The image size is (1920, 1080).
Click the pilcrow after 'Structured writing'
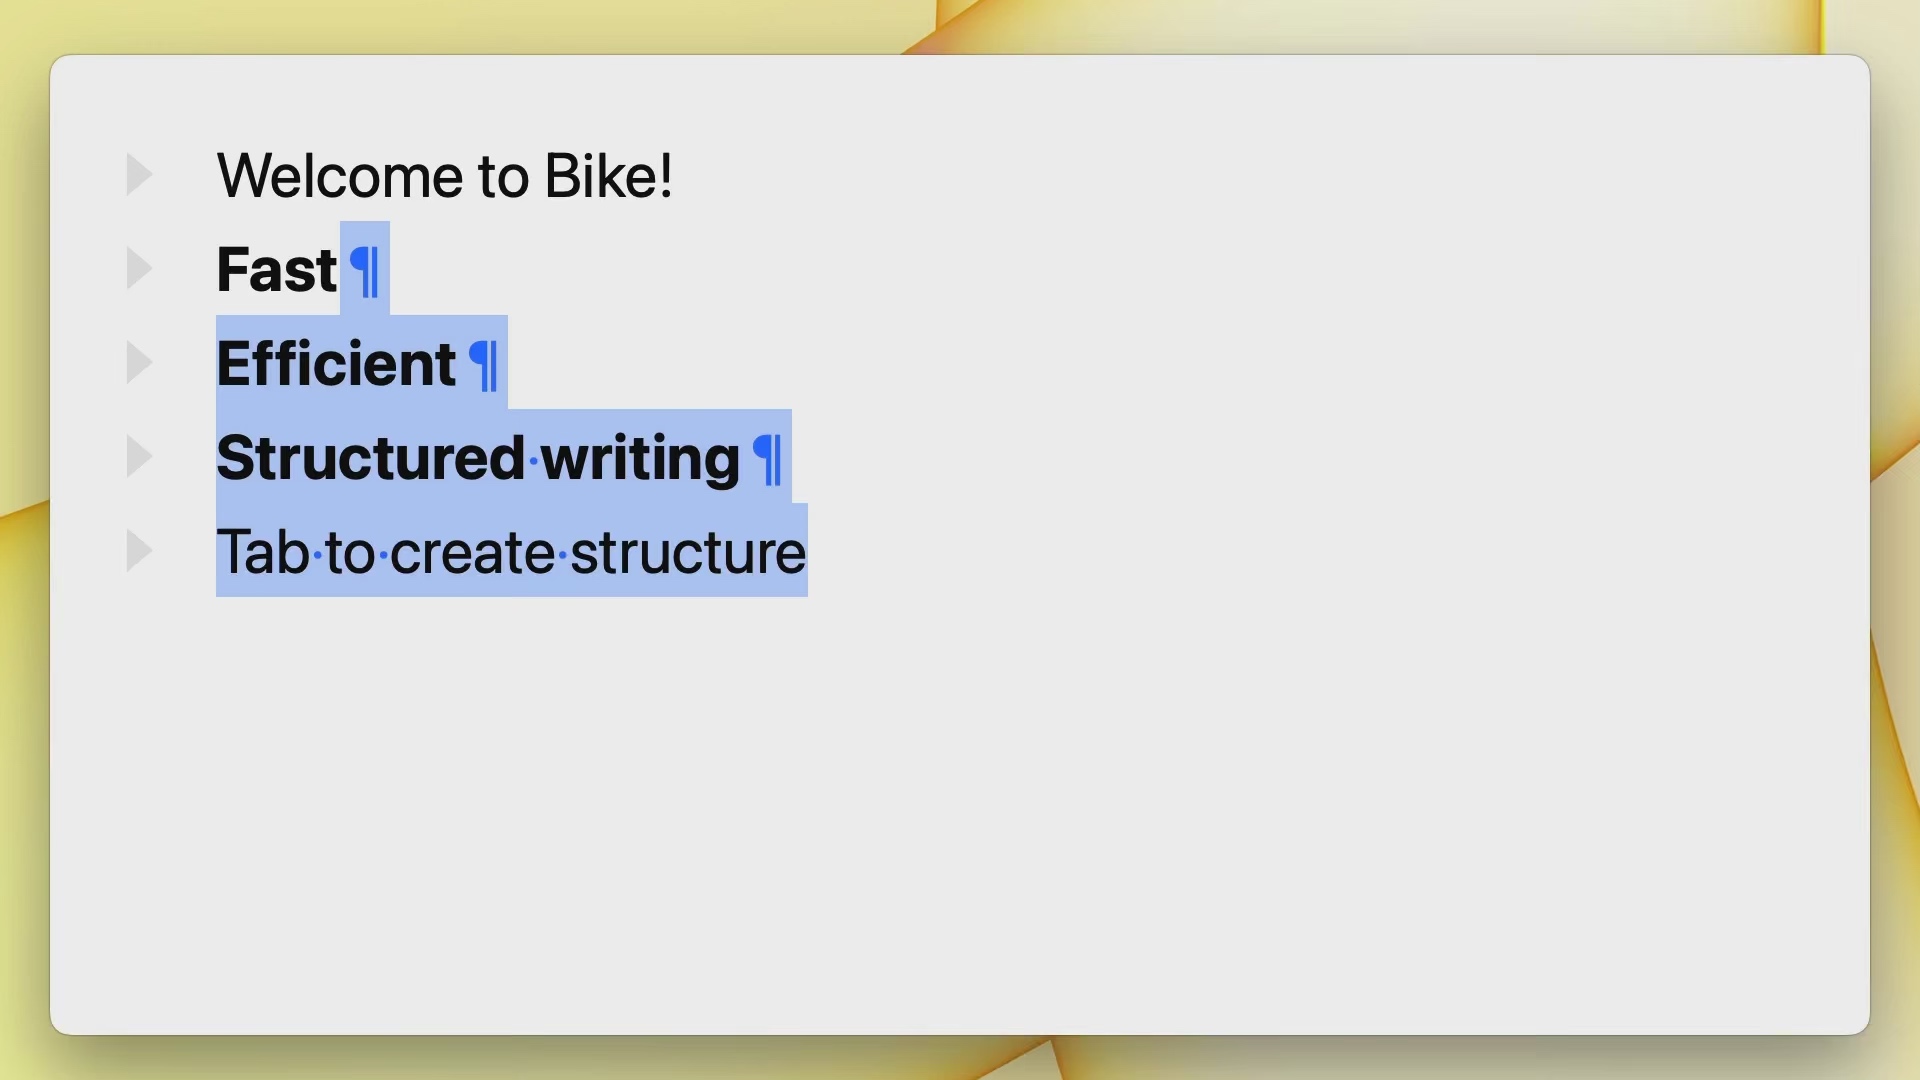[767, 459]
